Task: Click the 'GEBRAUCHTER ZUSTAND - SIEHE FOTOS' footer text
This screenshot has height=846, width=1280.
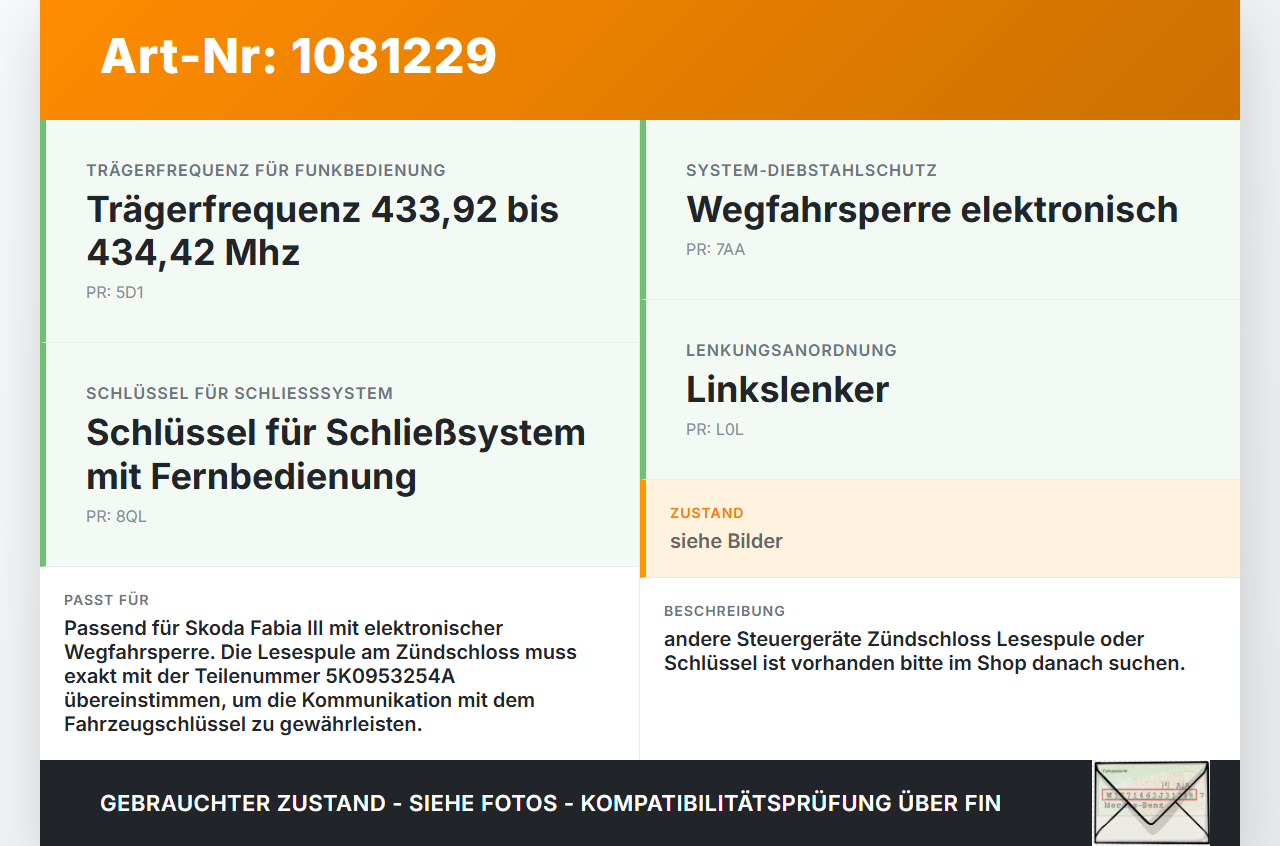Action: coord(550,803)
